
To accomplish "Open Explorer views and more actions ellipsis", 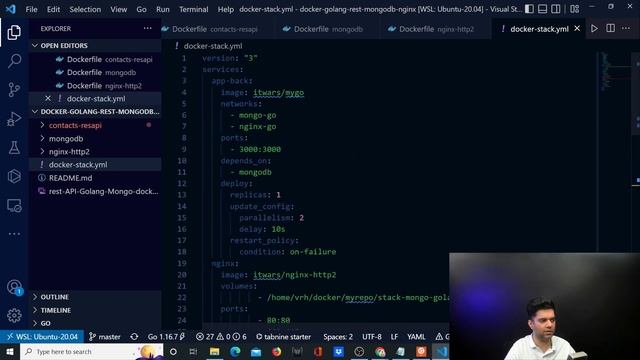I will (x=147, y=29).
